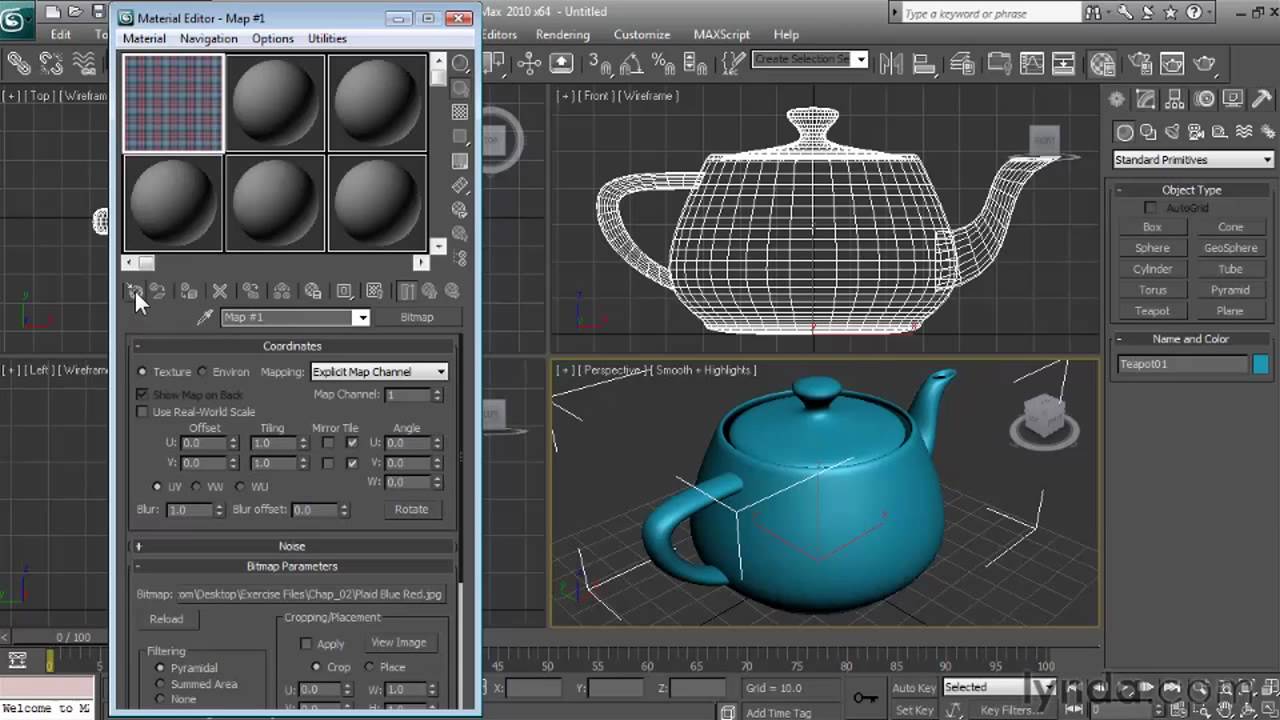Screen dimensions: 1280x720
Task: Click the Select and Move tool icon
Action: (x=529, y=64)
